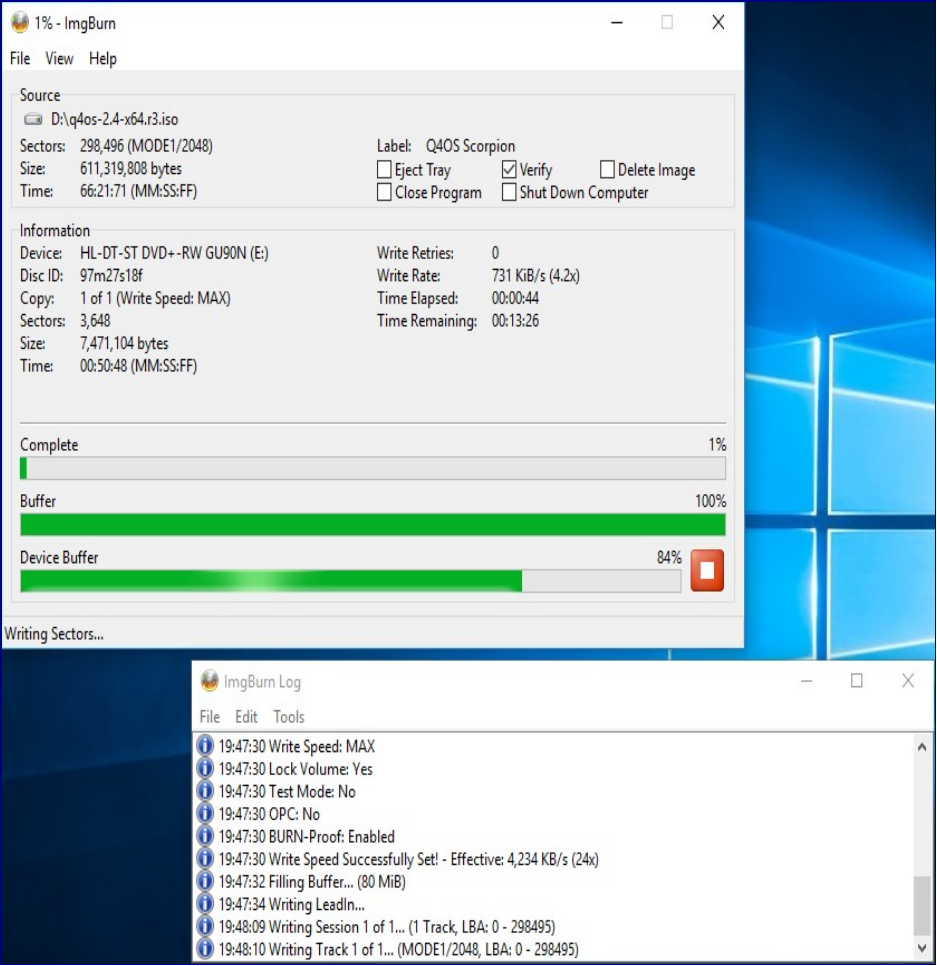Open the Edit menu in ImgBurn Log
Screen dimensions: 937x966
click(x=246, y=716)
